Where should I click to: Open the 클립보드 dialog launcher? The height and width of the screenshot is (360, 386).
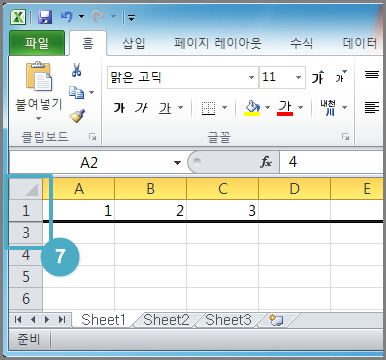[92, 136]
